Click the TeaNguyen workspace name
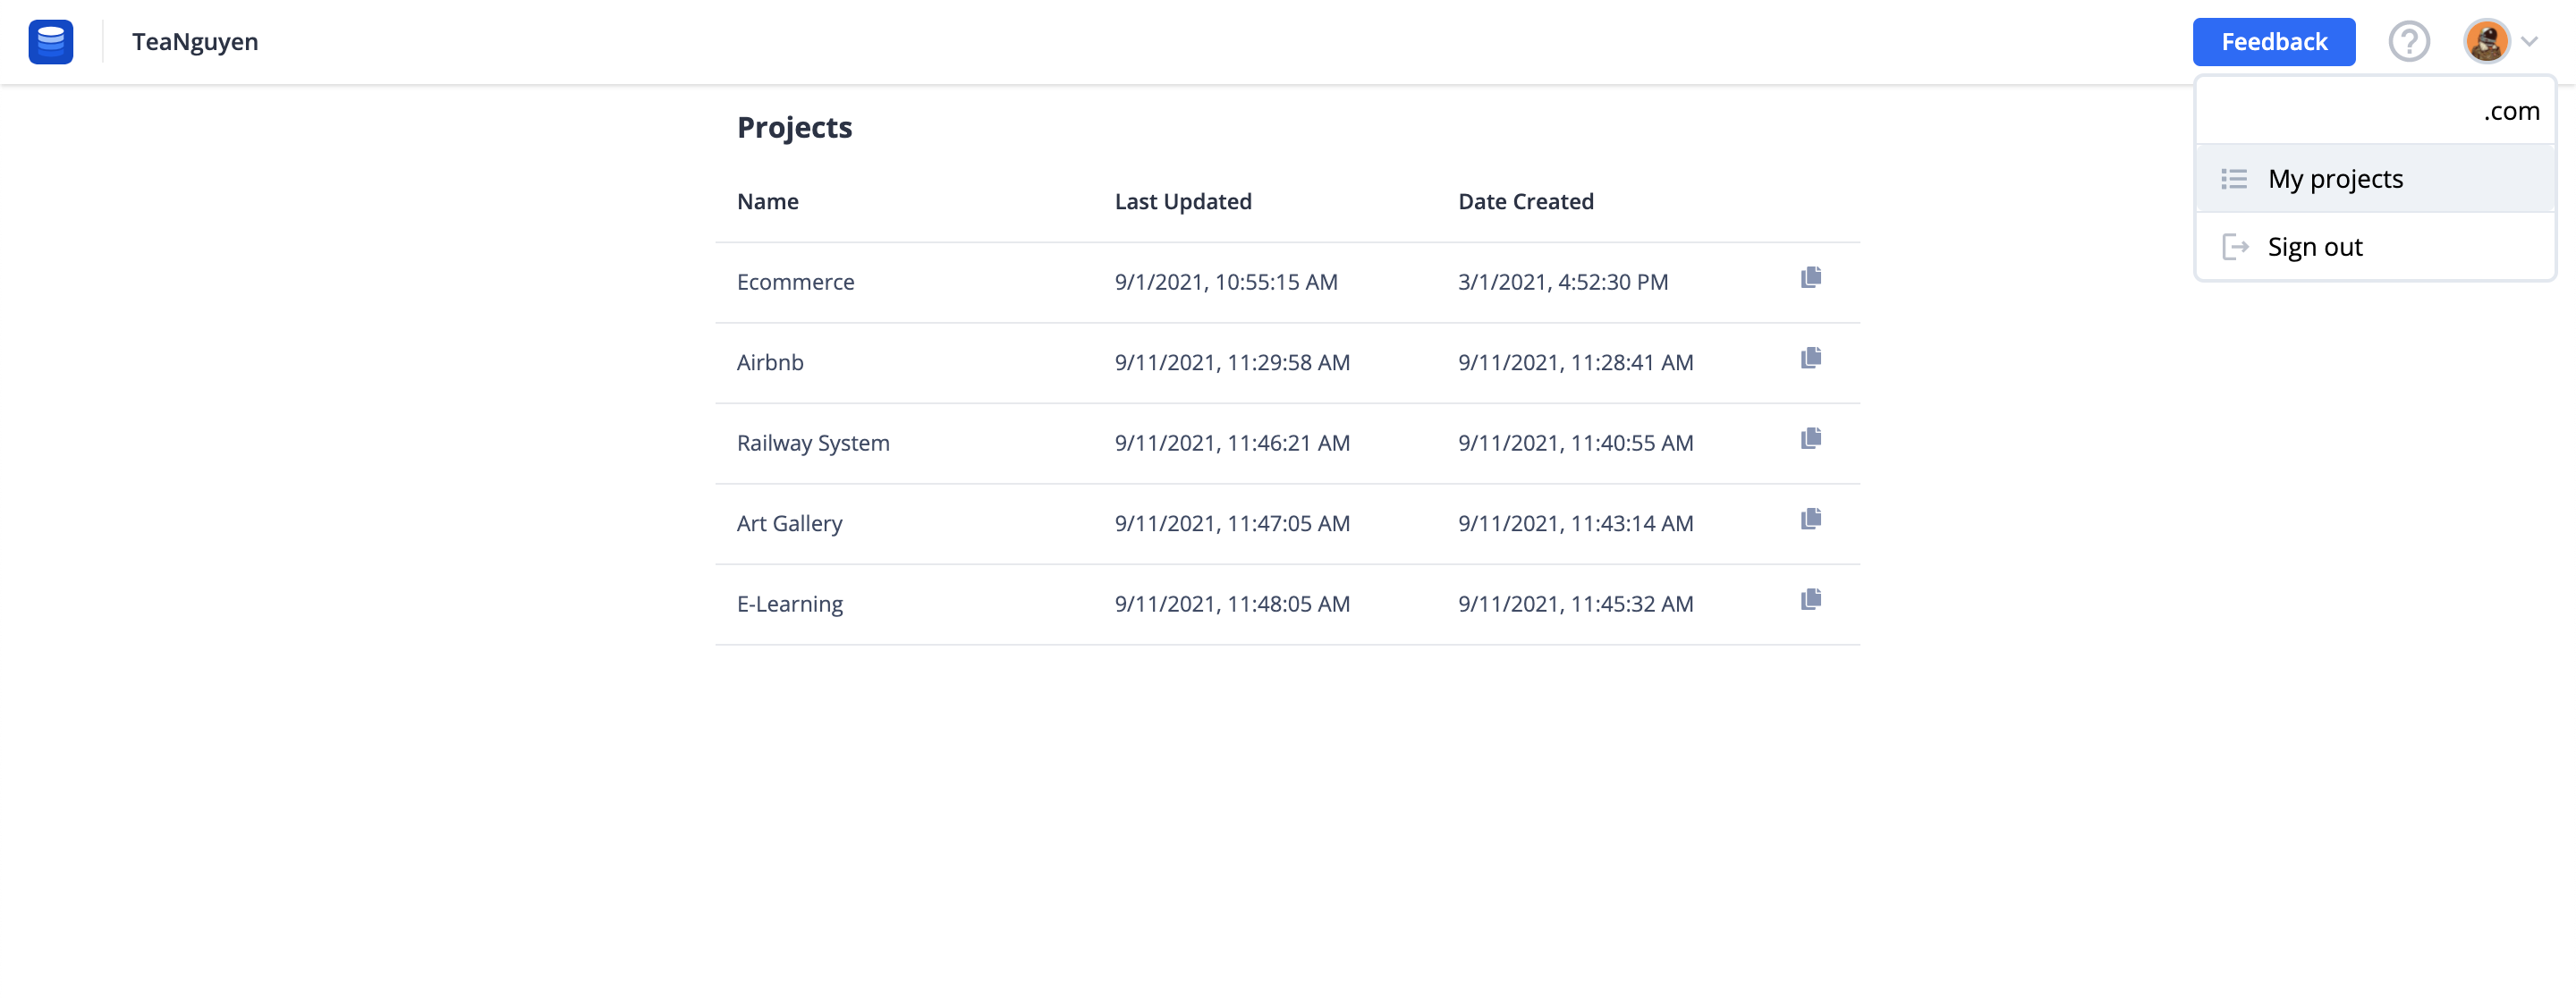Screen dimensions: 2576x998 click(195, 42)
